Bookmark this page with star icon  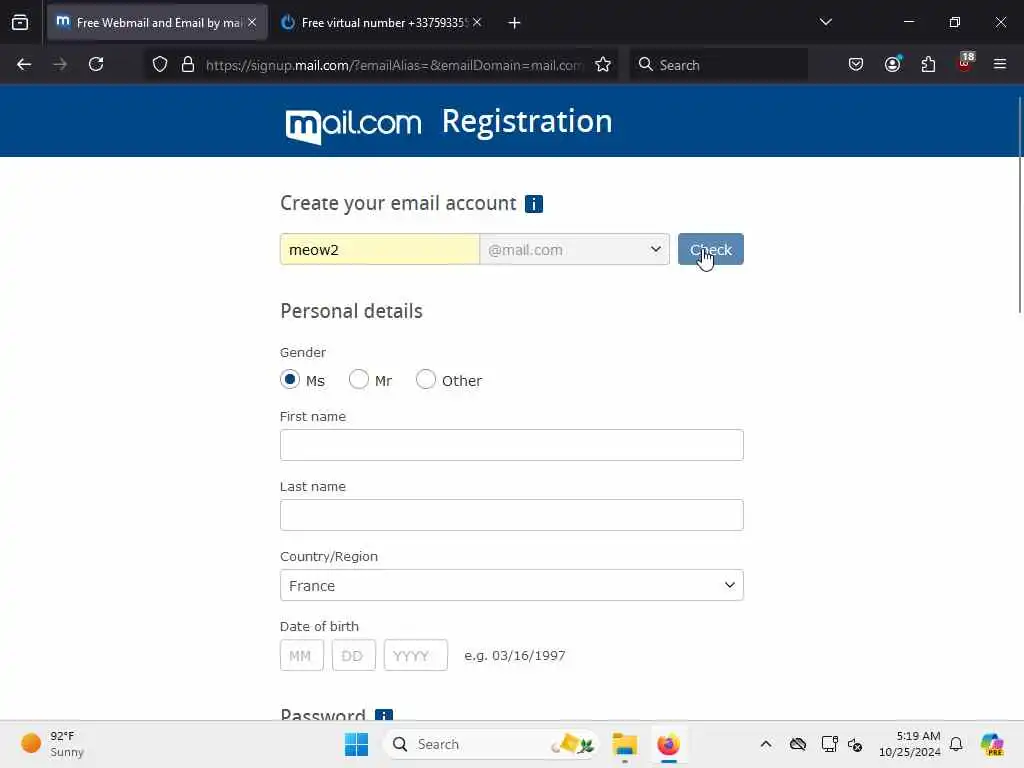(603, 64)
